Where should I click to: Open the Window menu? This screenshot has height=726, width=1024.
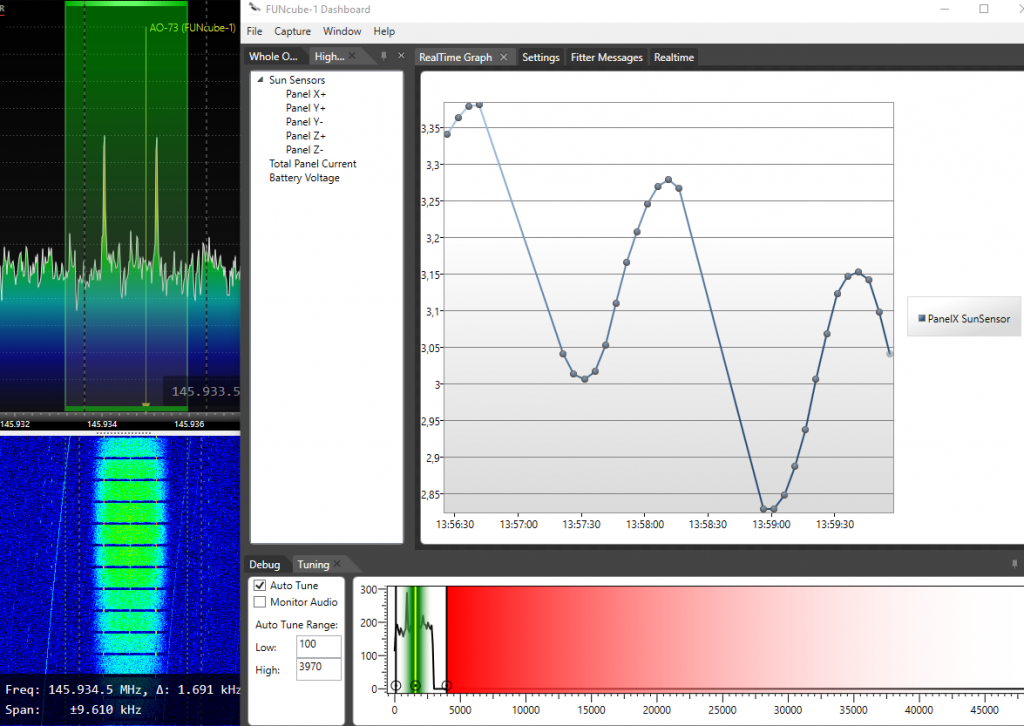coord(342,31)
